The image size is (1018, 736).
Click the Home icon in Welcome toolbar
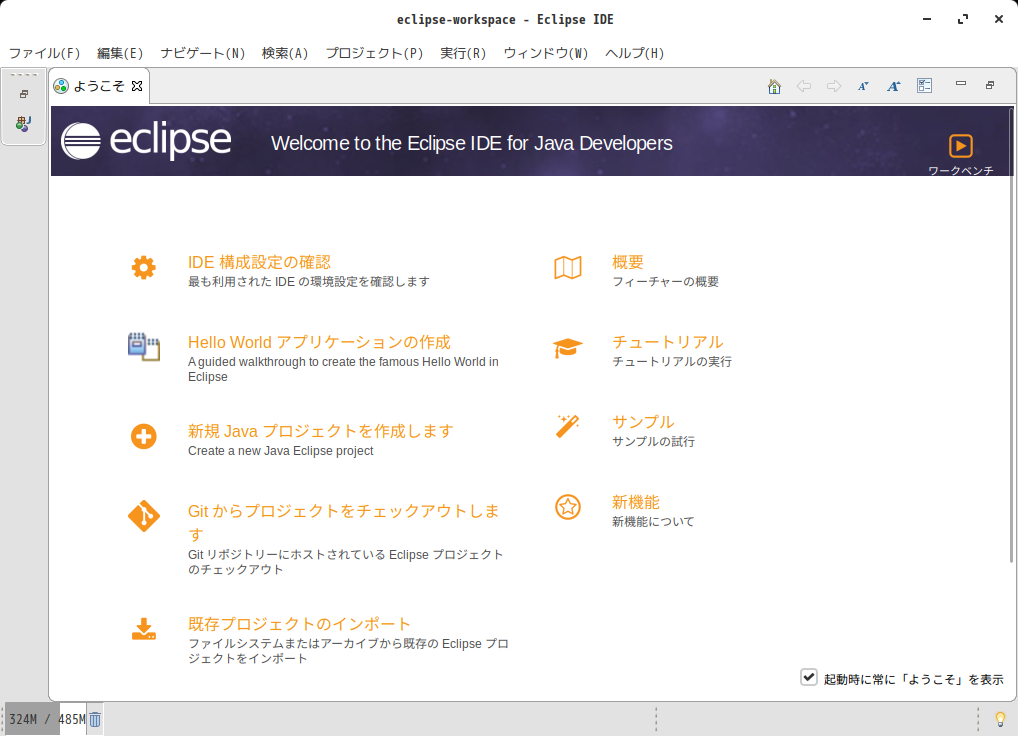click(x=774, y=86)
